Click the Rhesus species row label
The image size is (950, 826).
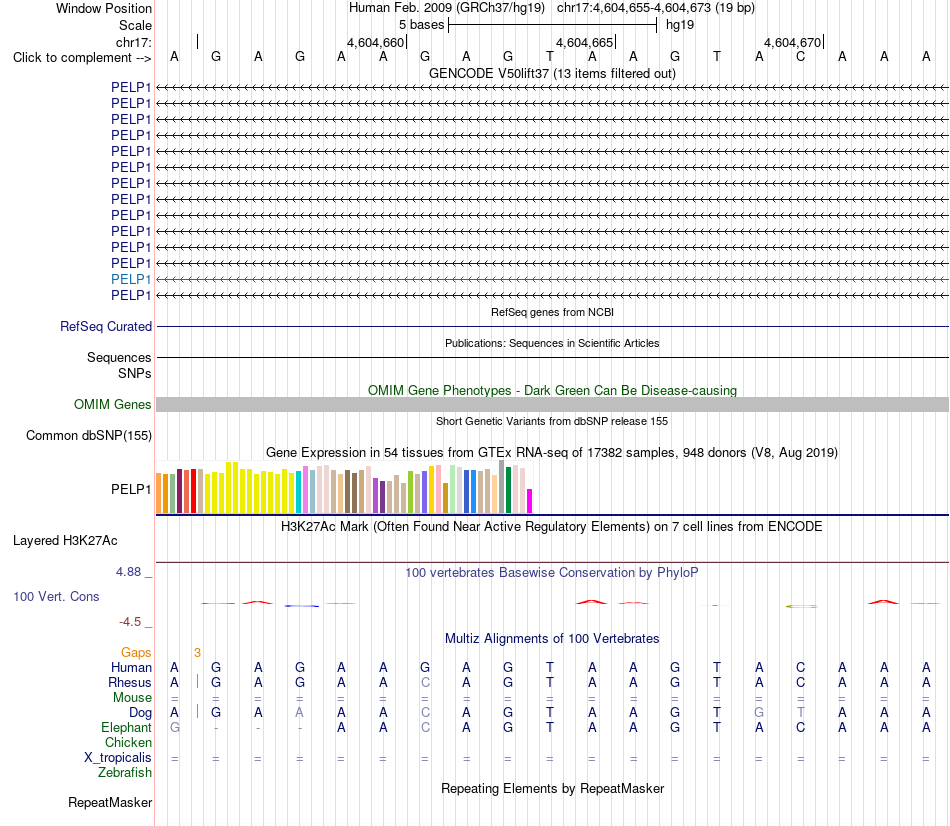[x=130, y=682]
